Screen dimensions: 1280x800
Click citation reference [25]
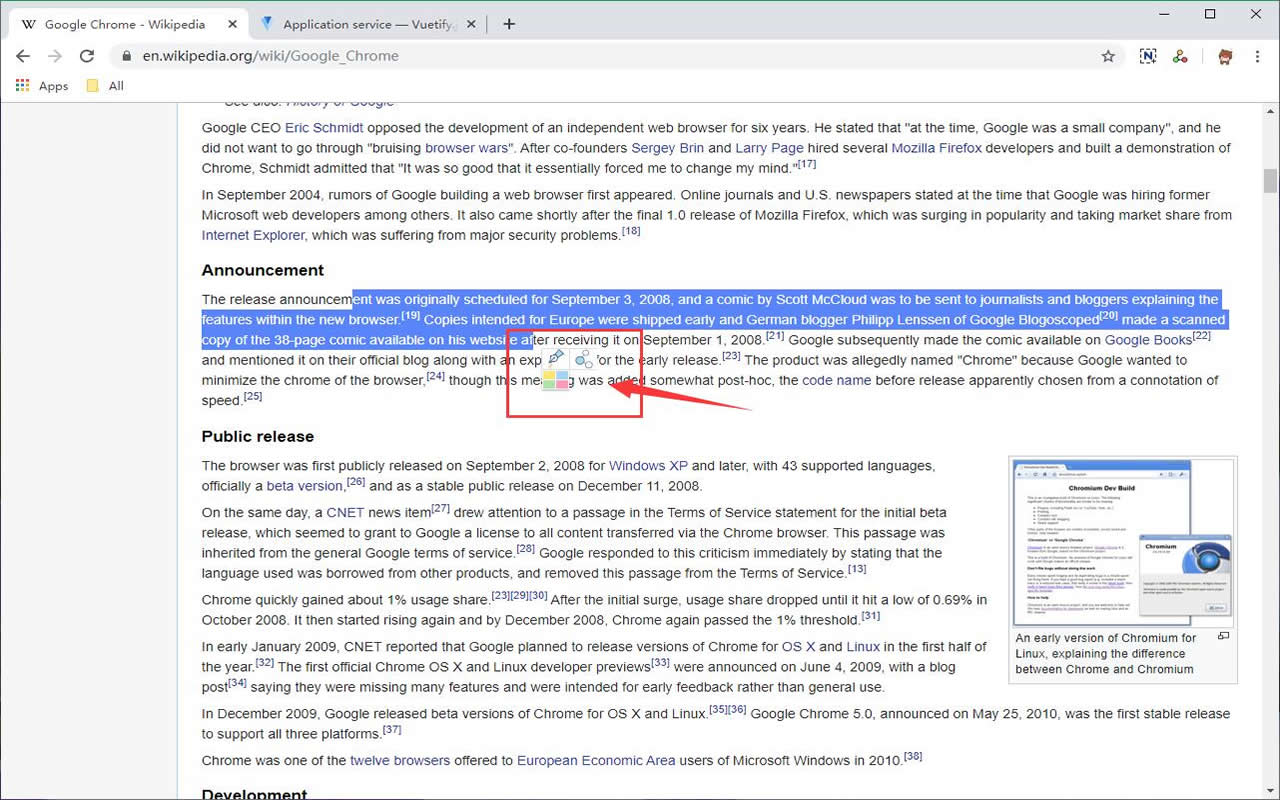coord(252,396)
